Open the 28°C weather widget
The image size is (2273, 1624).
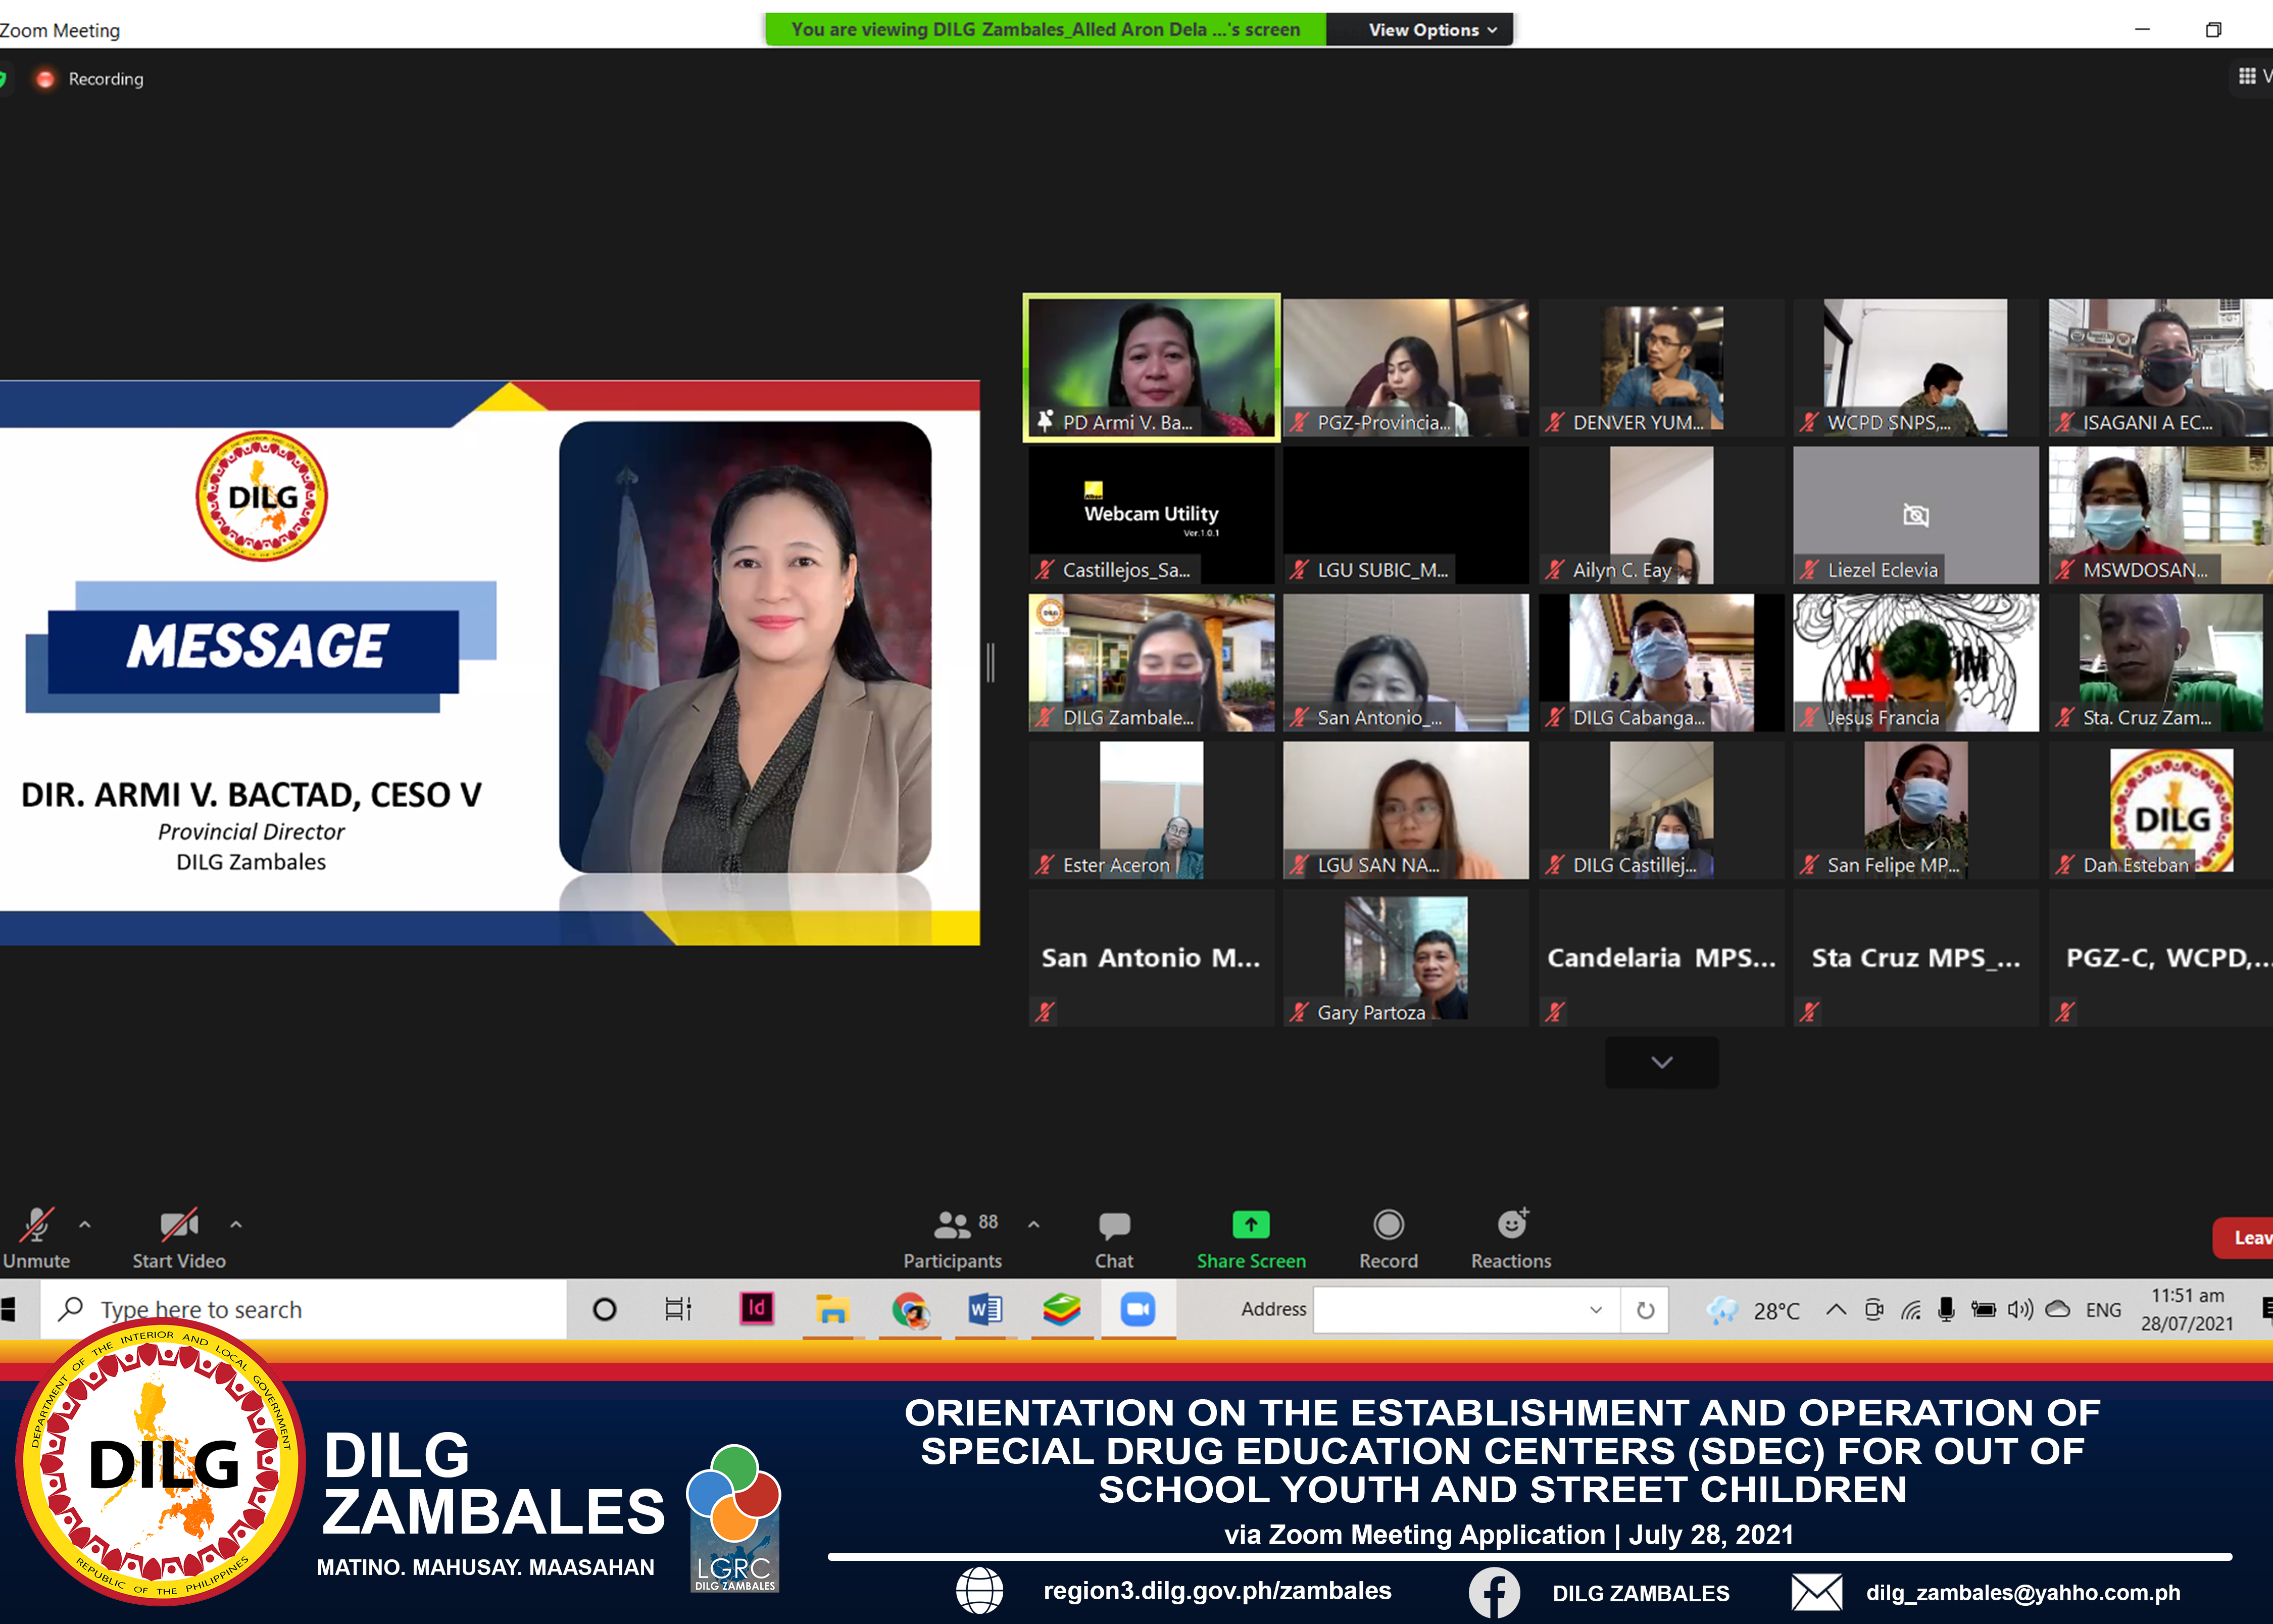point(1753,1310)
